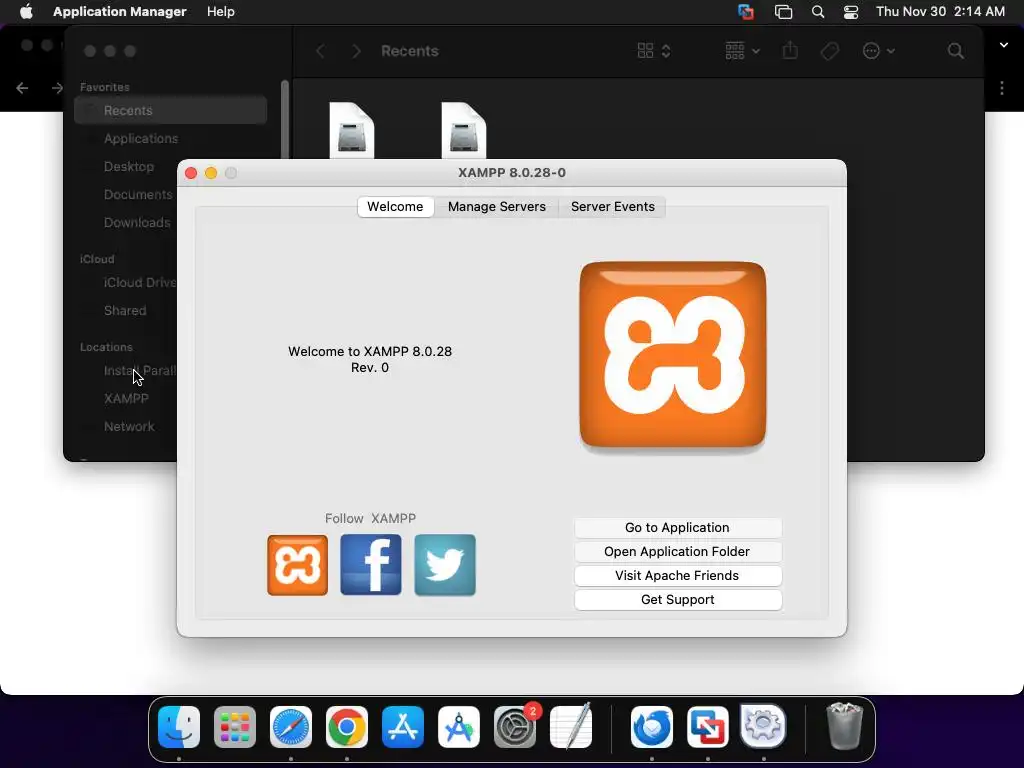Select Desktop in Finder sidebar
1024x768 pixels.
pyautogui.click(x=129, y=167)
